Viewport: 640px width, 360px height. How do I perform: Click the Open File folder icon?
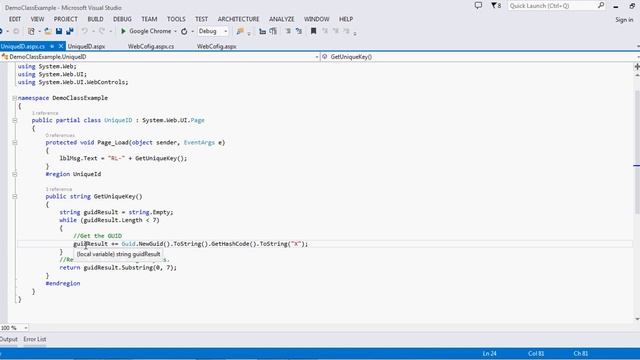click(x=48, y=31)
